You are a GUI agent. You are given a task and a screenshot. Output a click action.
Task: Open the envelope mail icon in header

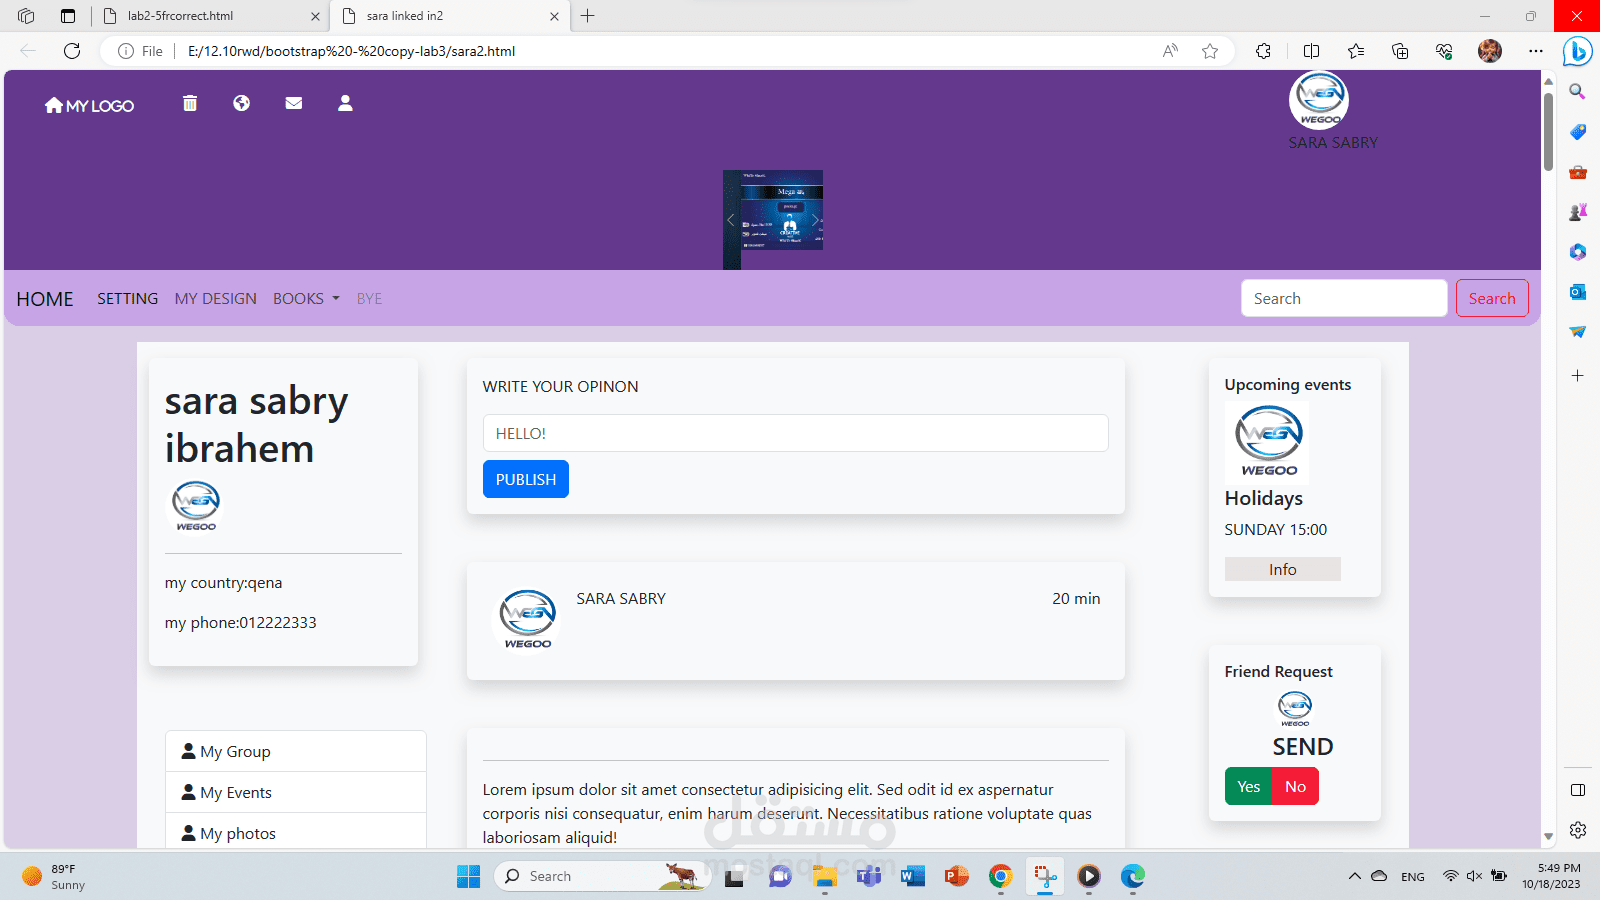pos(294,103)
